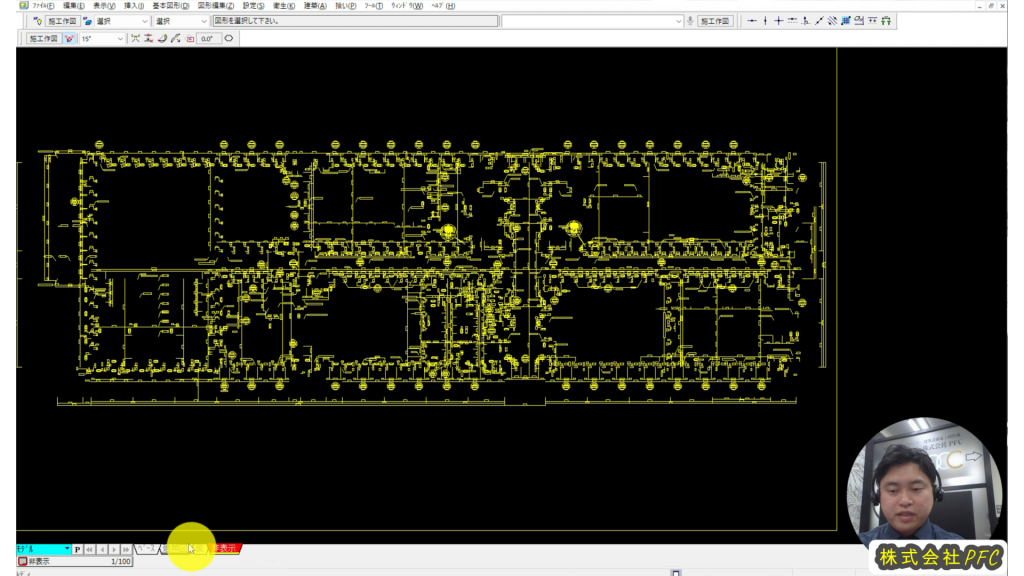
Task: Select the horizontal line drawing tool icon
Action: coord(752,21)
